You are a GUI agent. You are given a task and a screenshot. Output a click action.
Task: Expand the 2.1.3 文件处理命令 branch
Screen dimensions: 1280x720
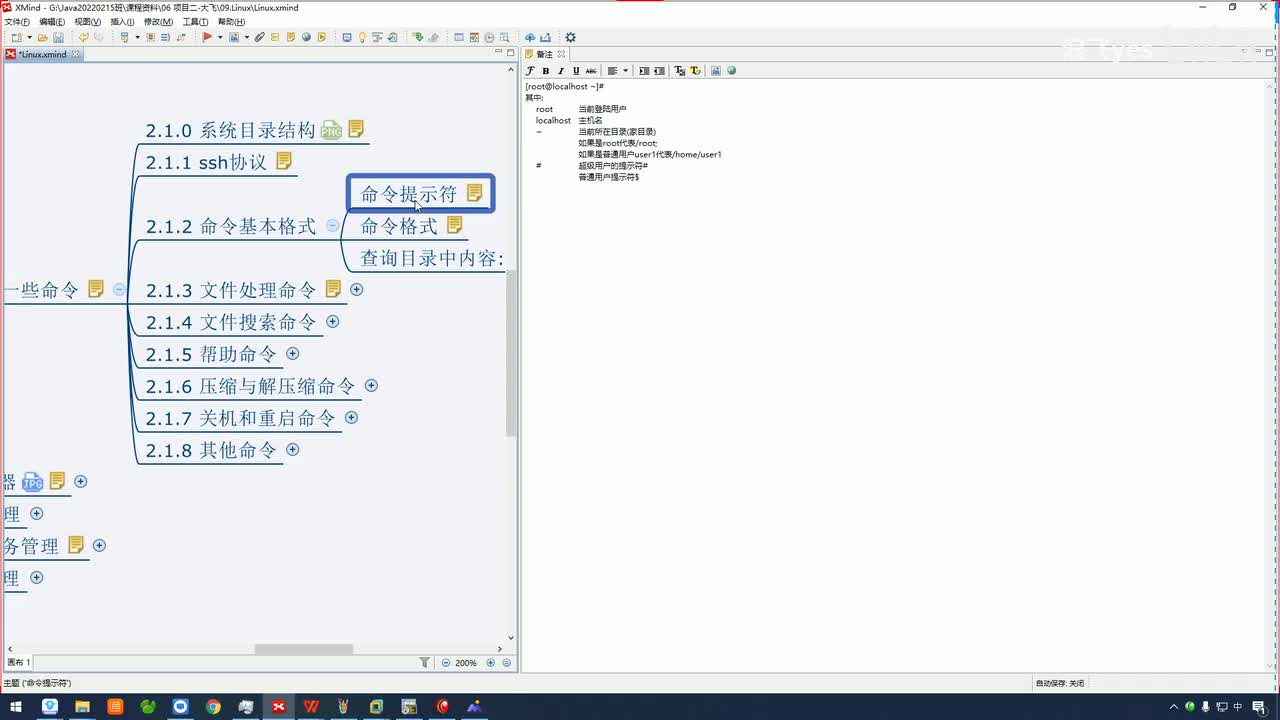(x=357, y=290)
